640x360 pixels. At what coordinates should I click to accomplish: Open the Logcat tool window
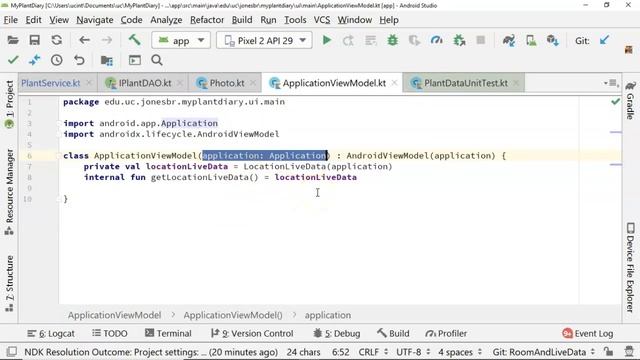51,333
